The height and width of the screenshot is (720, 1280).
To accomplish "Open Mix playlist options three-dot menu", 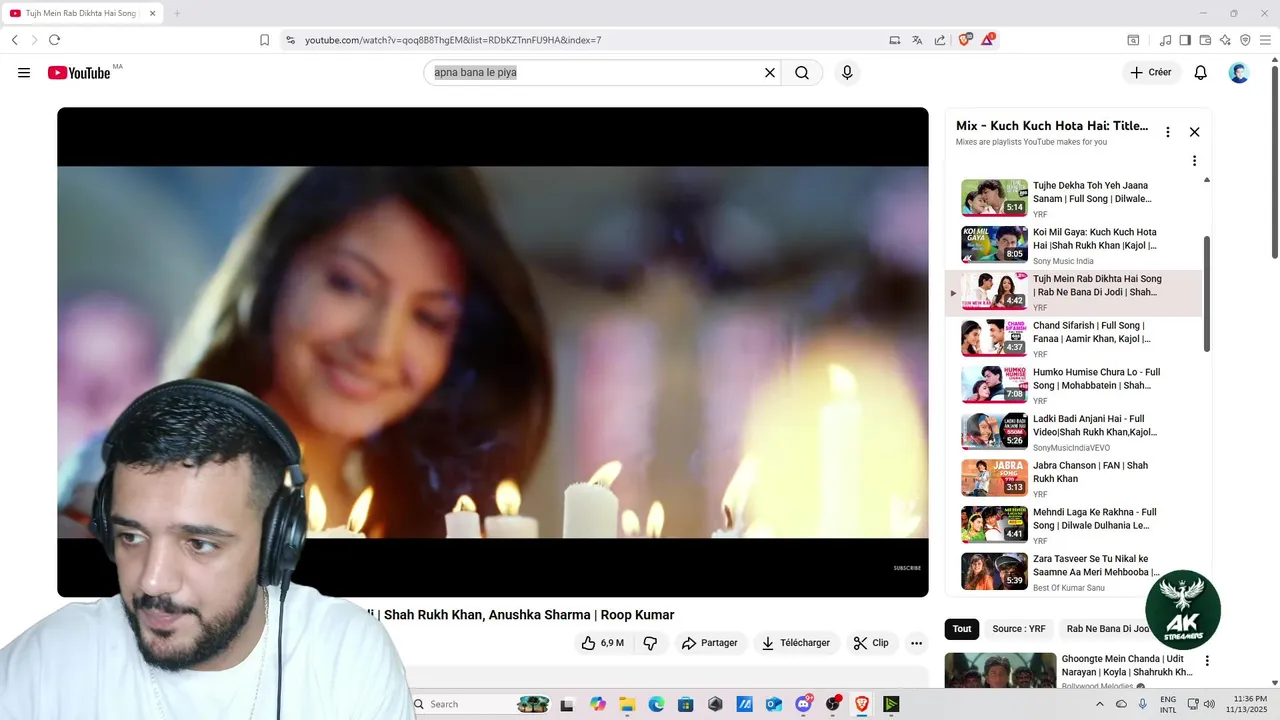I will coord(1167,132).
